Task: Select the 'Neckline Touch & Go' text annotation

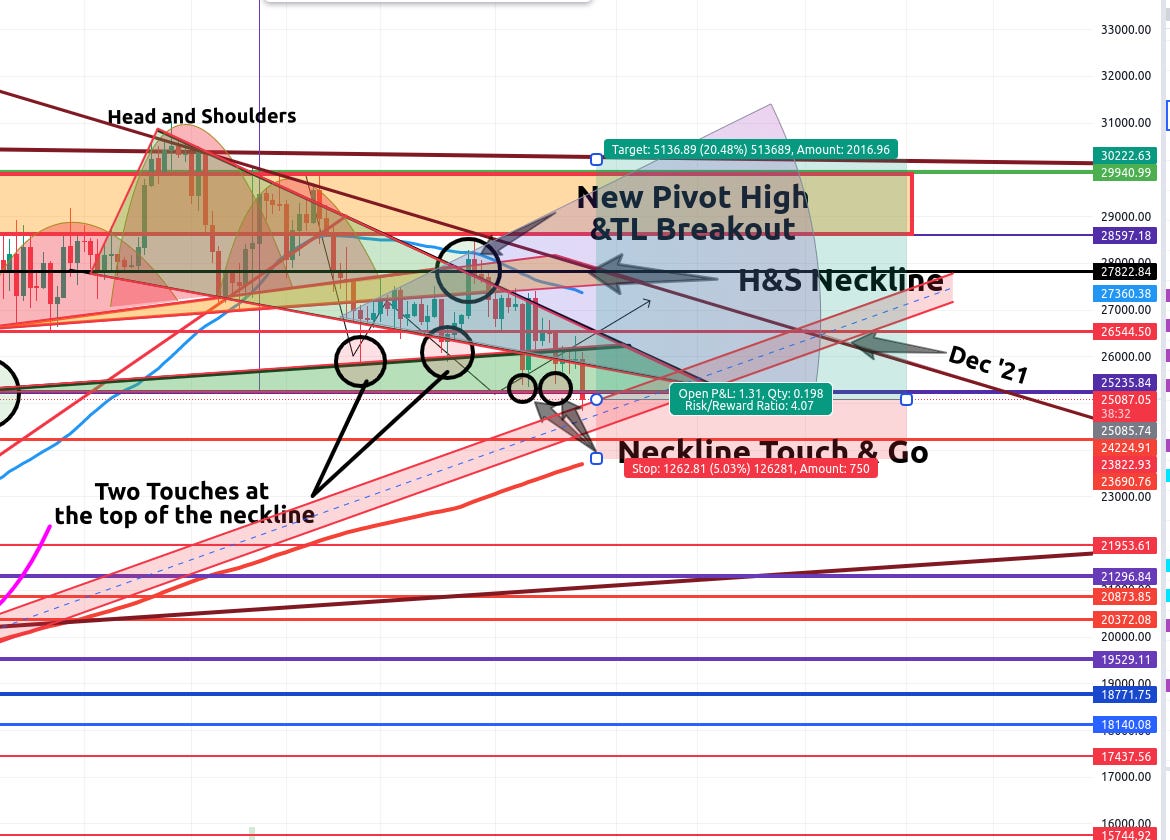Action: click(x=773, y=451)
